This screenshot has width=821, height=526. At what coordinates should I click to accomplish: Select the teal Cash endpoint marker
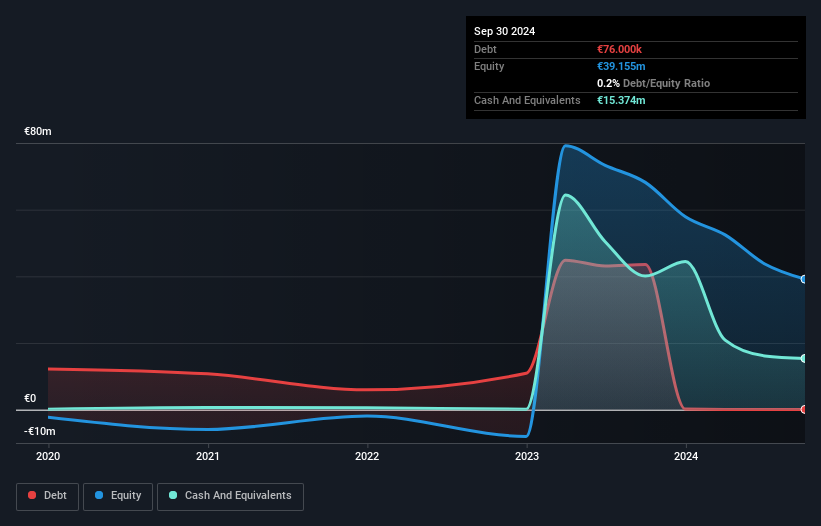click(804, 359)
